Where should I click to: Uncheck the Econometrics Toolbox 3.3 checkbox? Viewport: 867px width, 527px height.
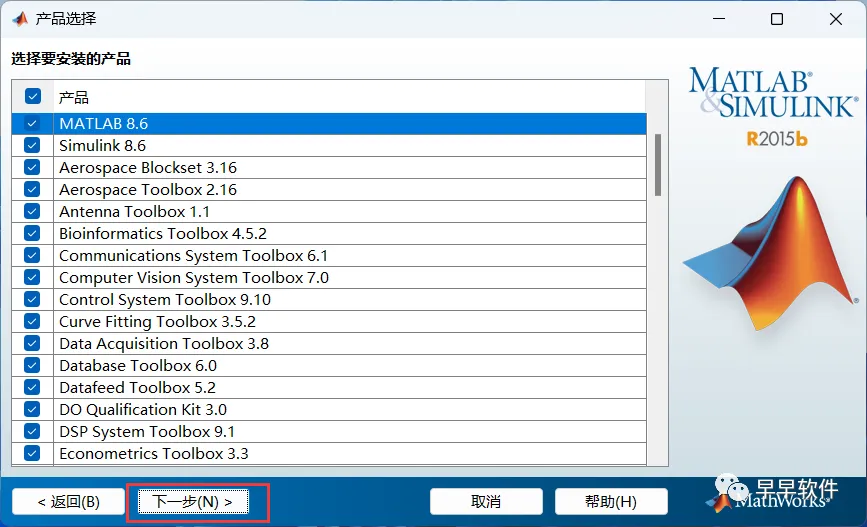point(32,453)
